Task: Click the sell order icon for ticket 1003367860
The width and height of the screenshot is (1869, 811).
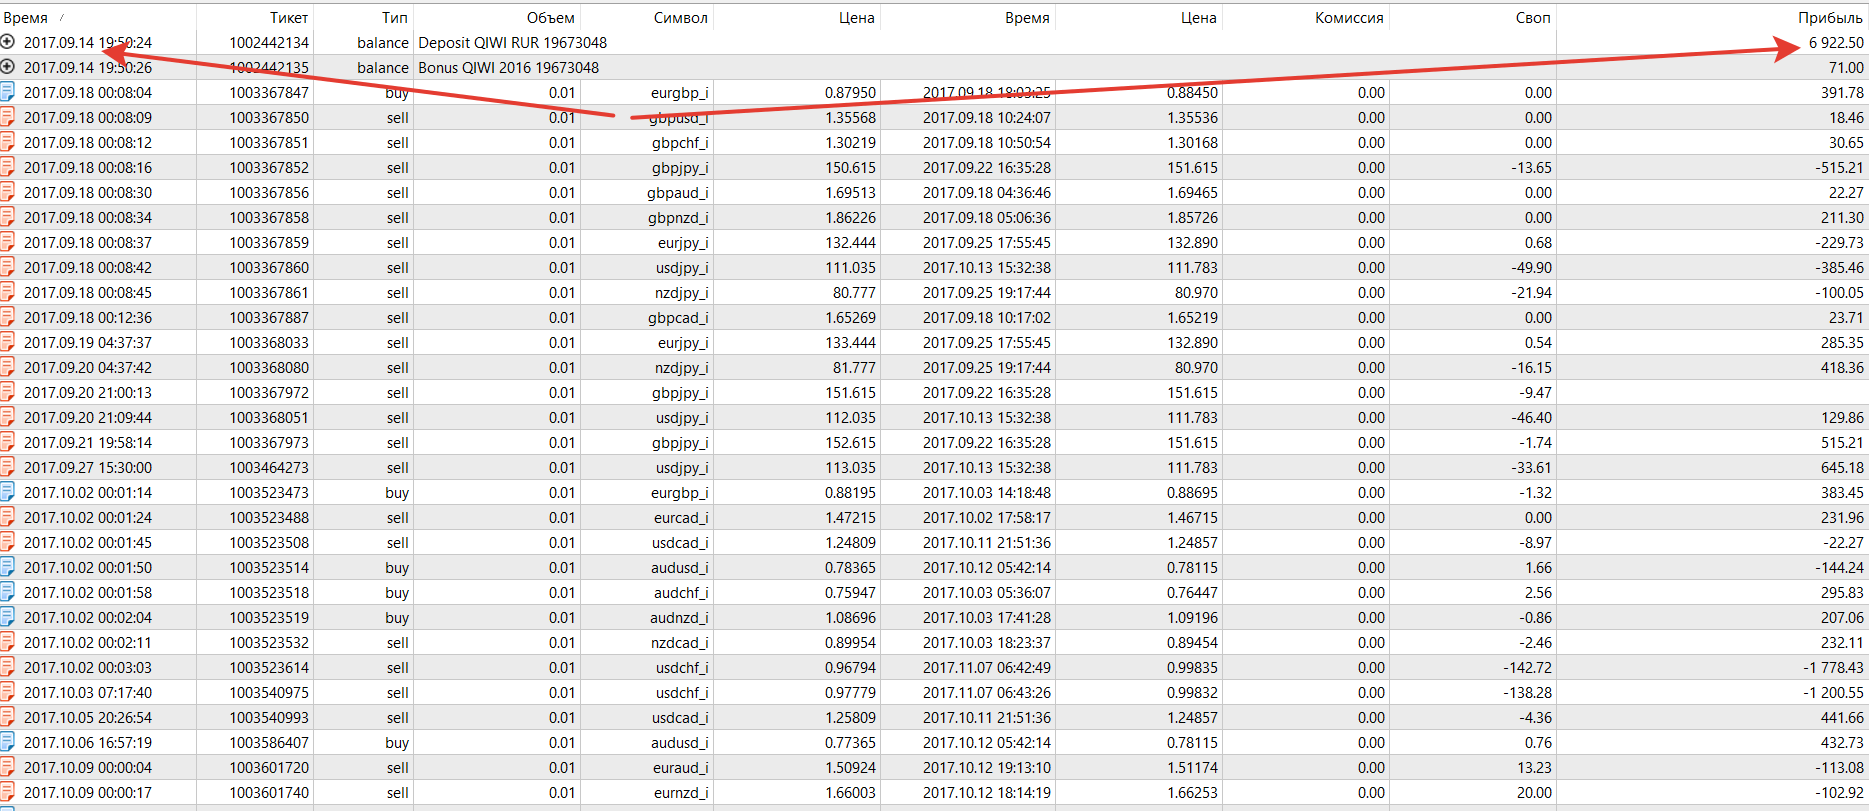Action: tap(7, 267)
